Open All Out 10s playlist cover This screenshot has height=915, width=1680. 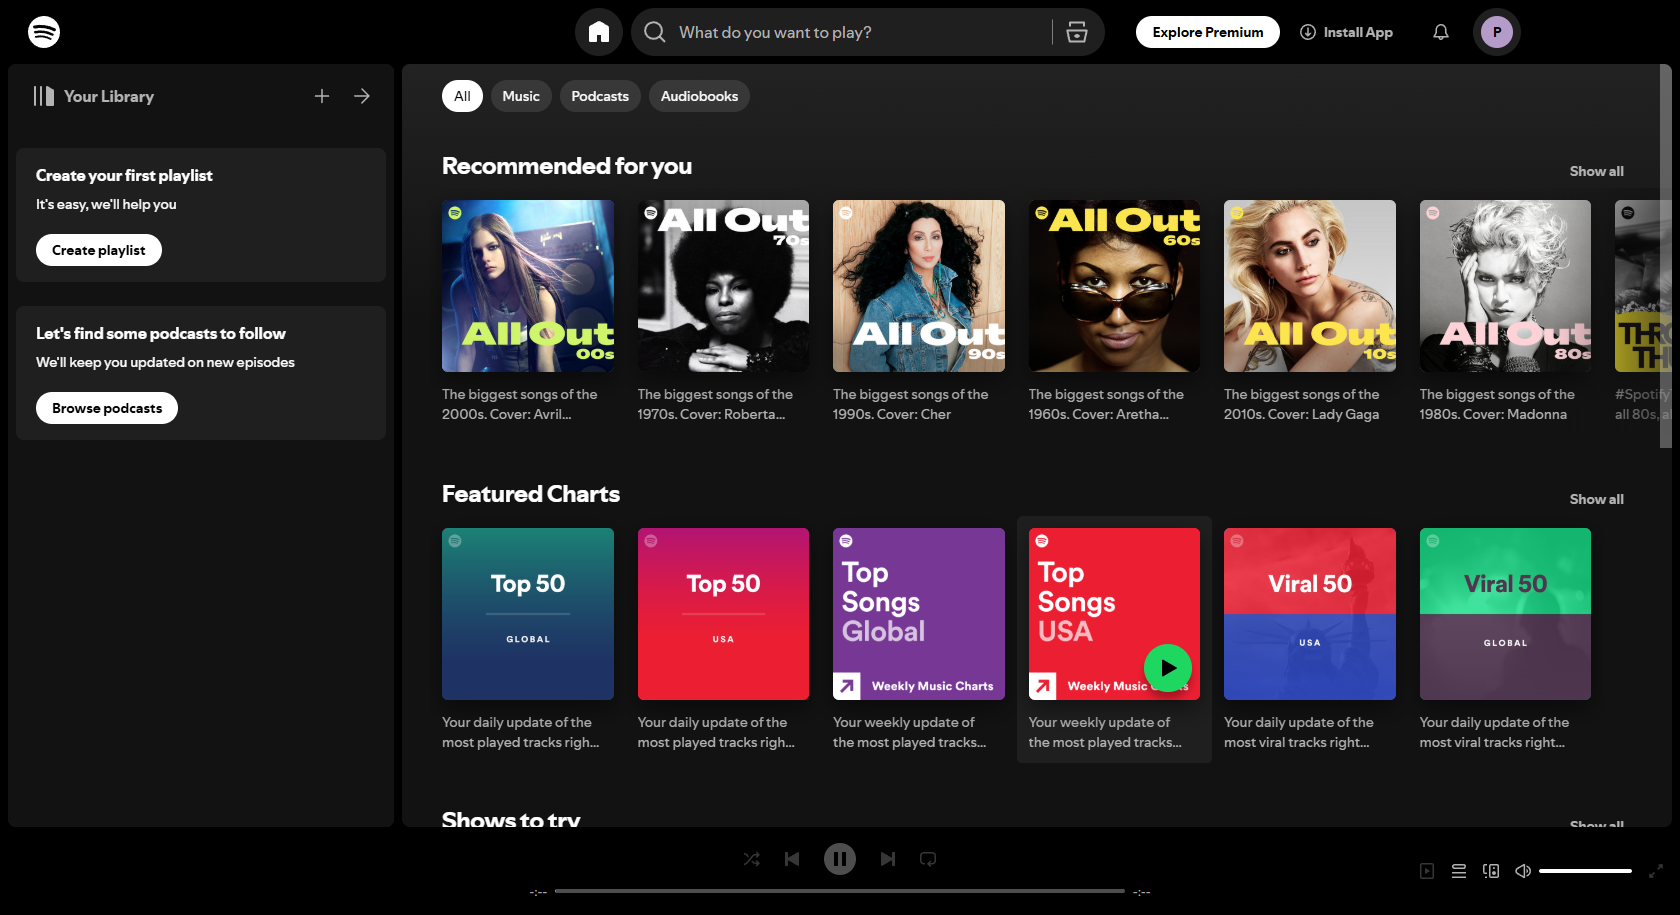(x=1310, y=286)
